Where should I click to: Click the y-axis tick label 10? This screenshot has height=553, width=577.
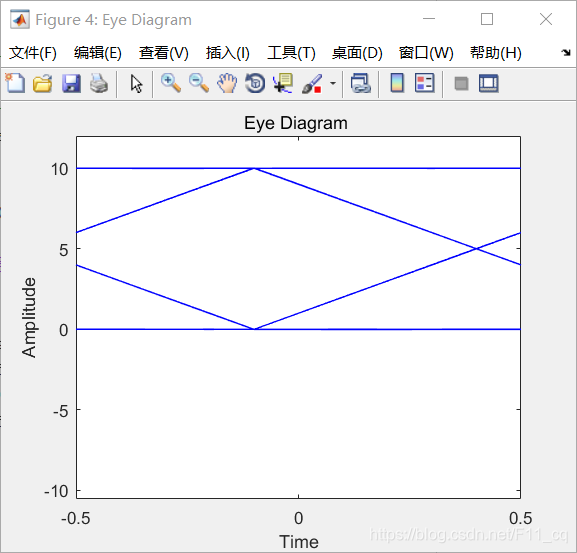coord(59,169)
